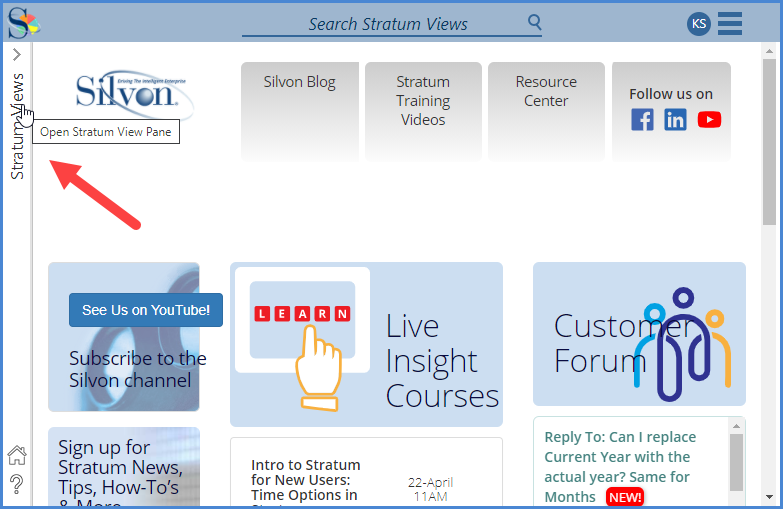Image resolution: width=783 pixels, height=509 pixels.
Task: Open the Customer Forum reply link
Action: [x=620, y=466]
